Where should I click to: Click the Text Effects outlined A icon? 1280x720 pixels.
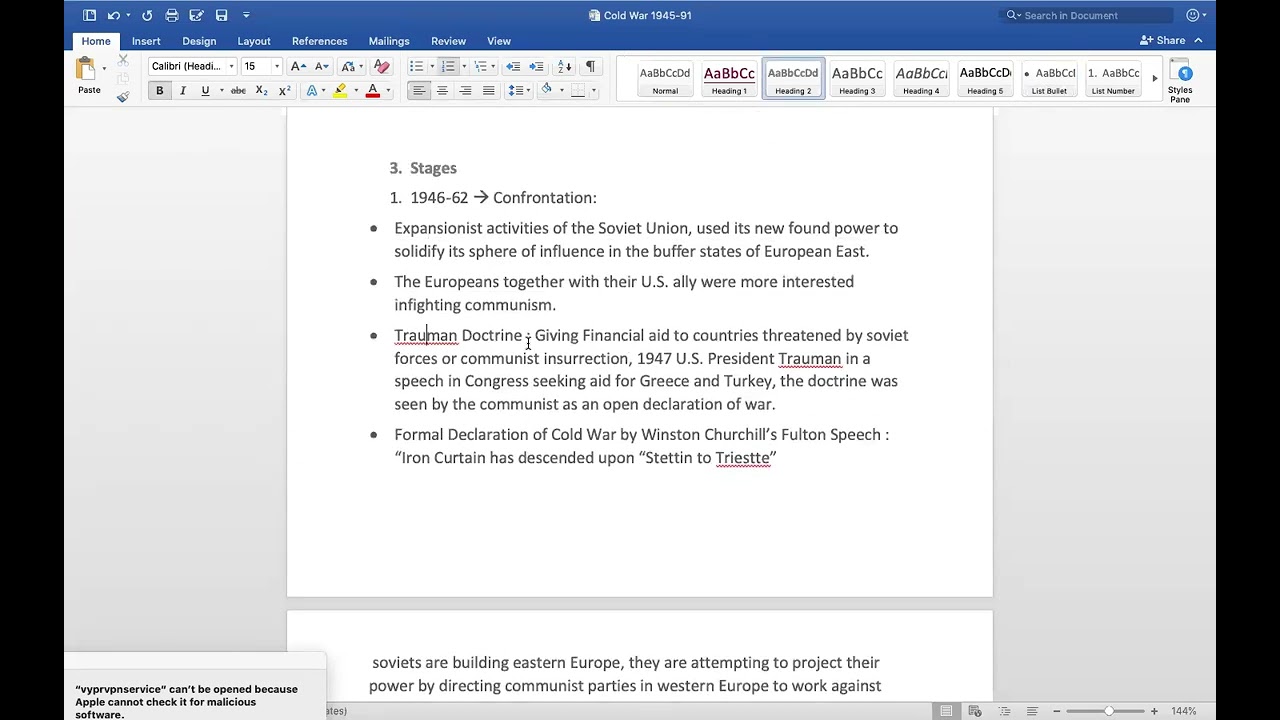coord(312,91)
